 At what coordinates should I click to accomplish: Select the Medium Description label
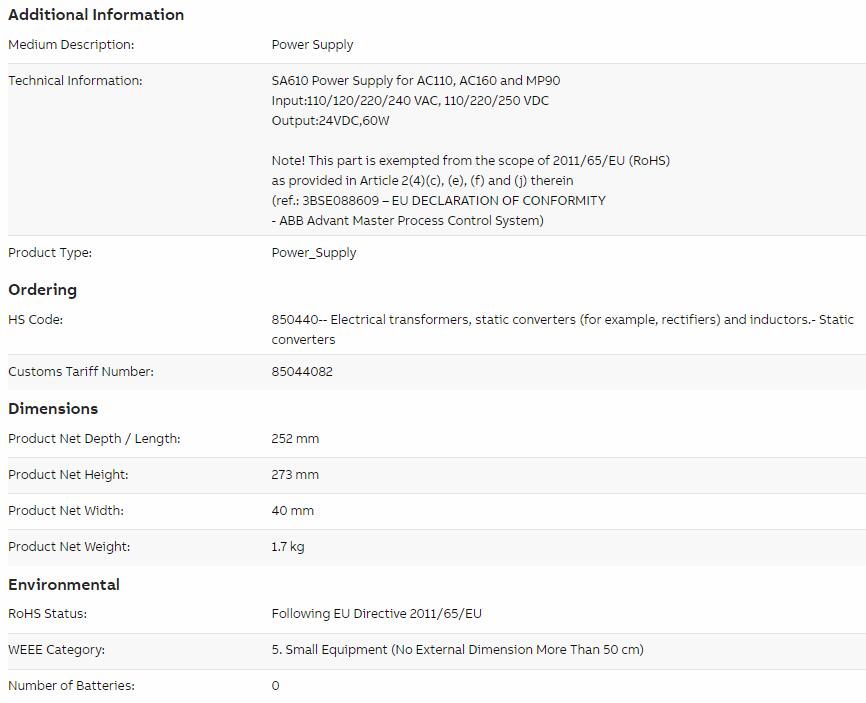pyautogui.click(x=71, y=45)
